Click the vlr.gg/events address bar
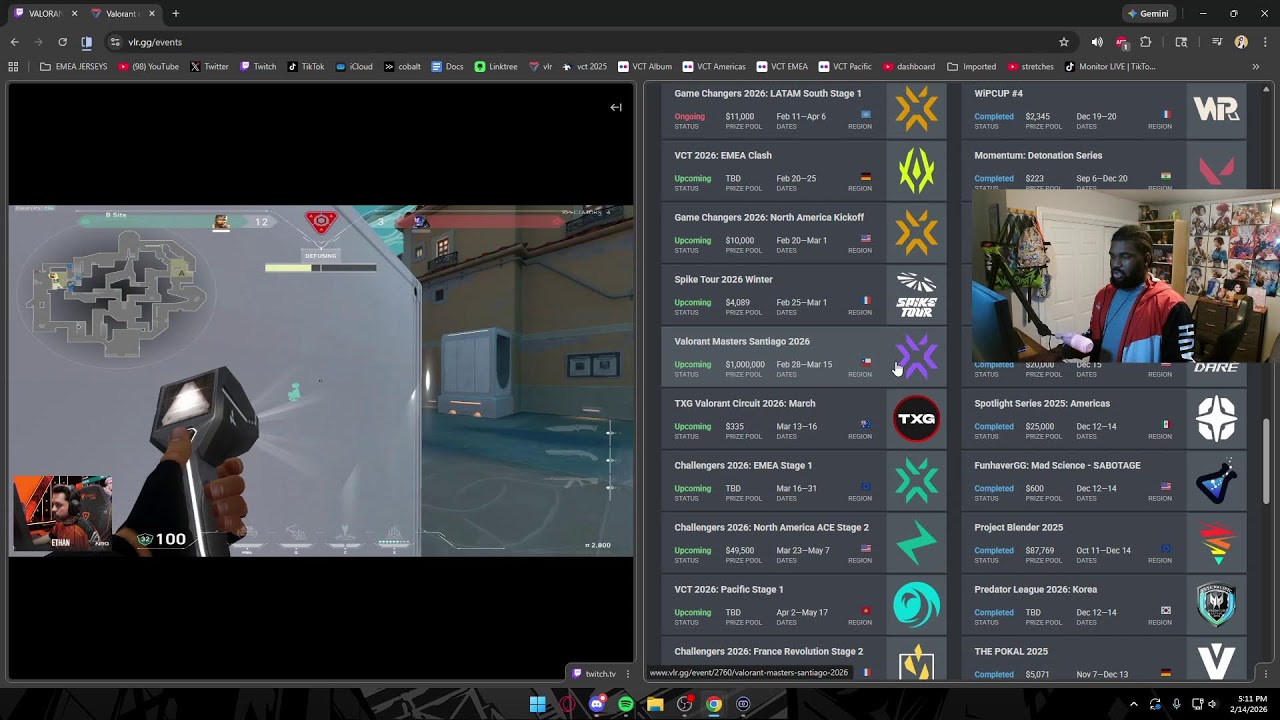Screen dimensions: 1280x720 580,42
